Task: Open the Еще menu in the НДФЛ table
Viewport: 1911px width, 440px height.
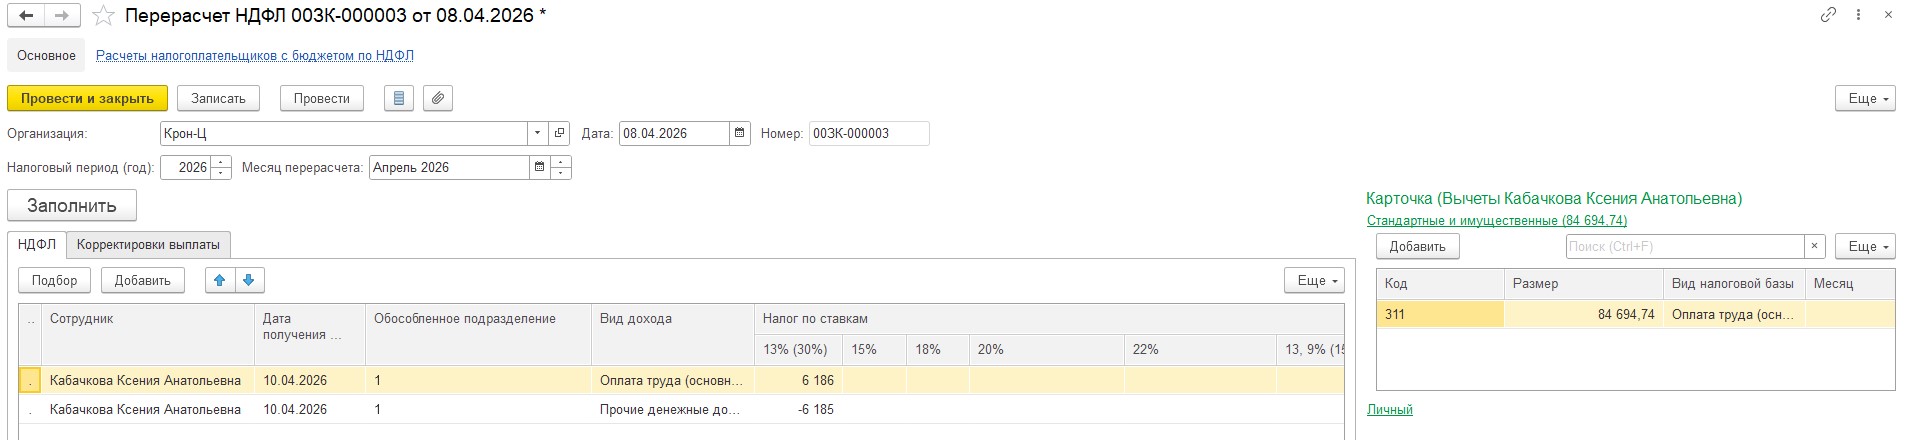Action: (x=1313, y=280)
